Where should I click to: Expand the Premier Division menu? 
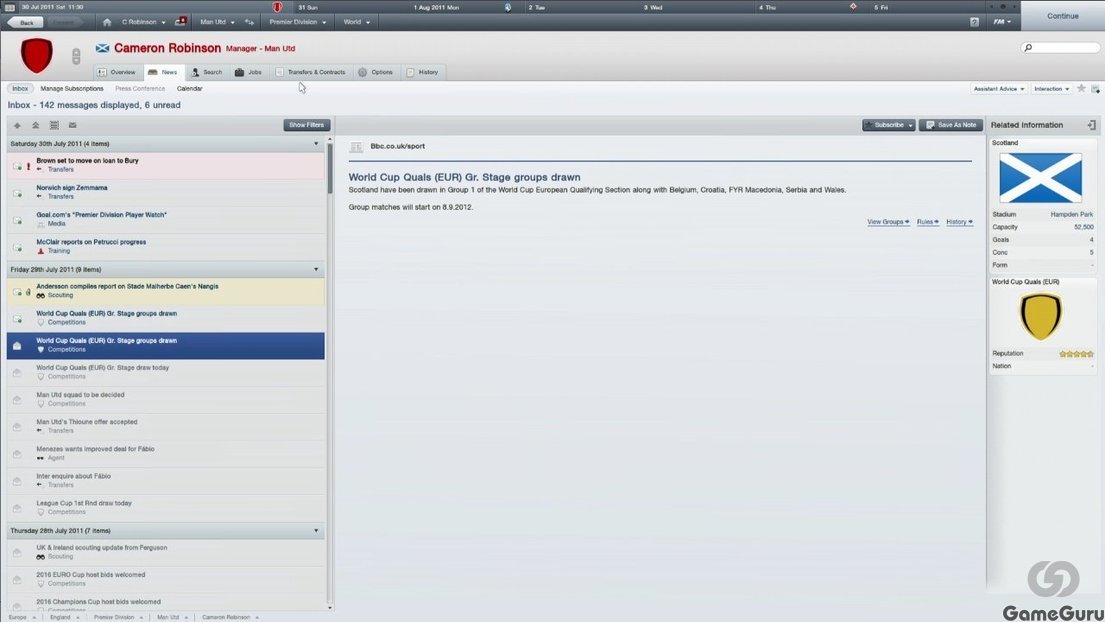(x=297, y=22)
